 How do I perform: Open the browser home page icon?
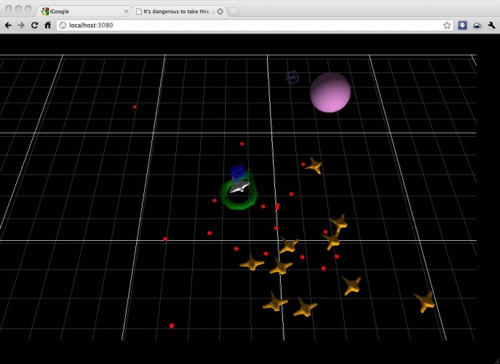[48, 25]
